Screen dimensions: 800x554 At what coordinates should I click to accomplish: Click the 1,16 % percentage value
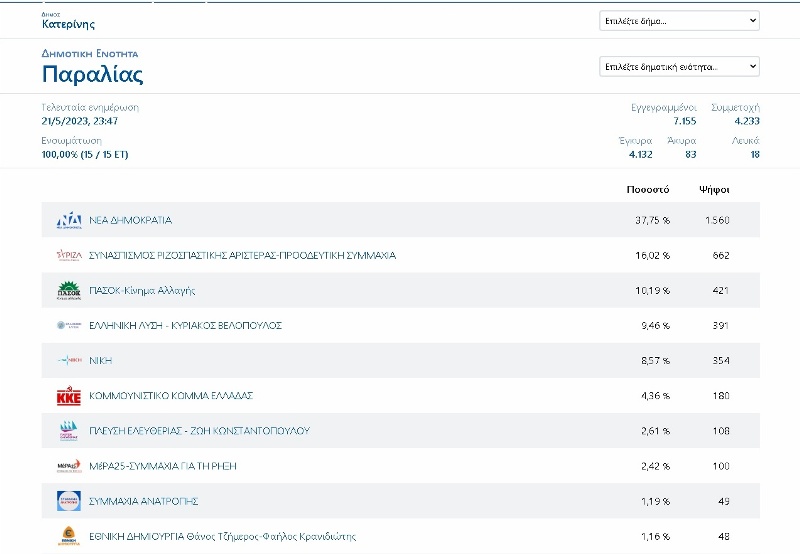[x=656, y=536]
